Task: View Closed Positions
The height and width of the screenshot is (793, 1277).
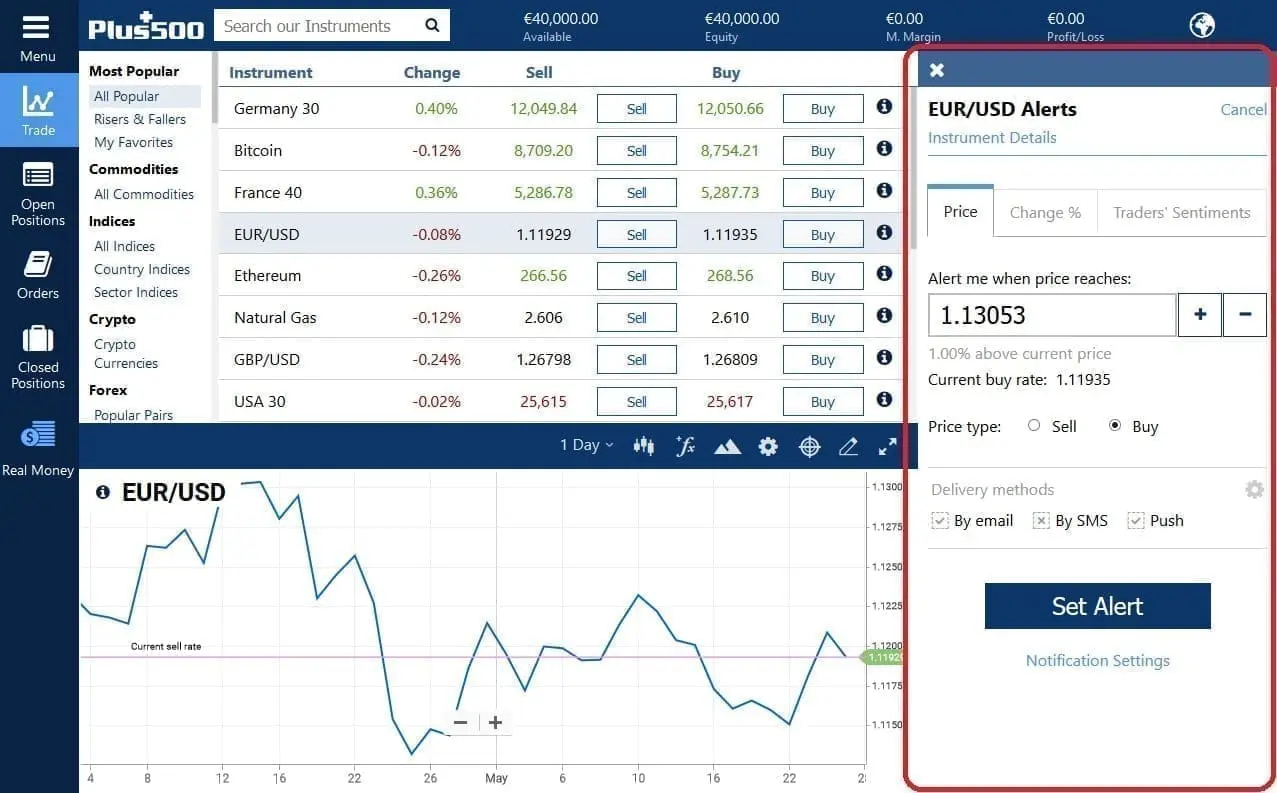Action: 38,357
